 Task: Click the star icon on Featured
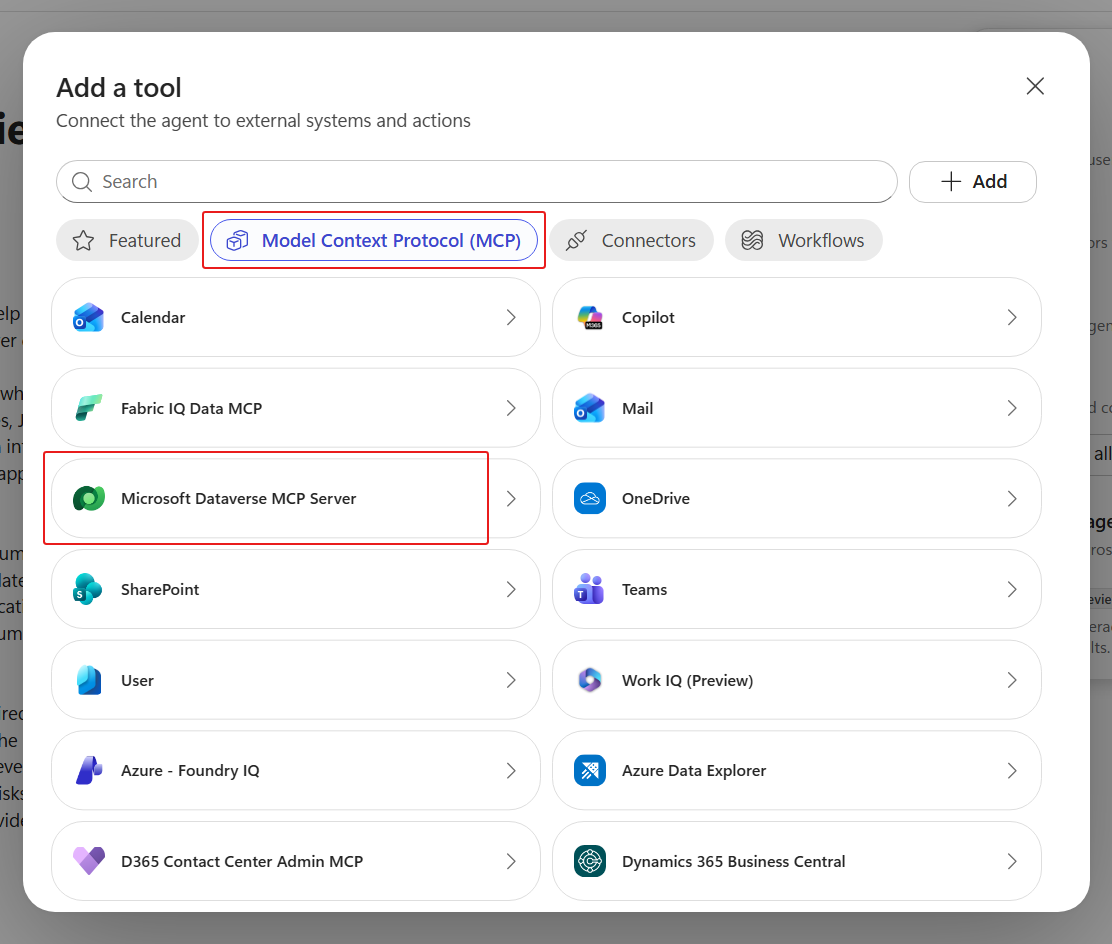coord(83,240)
